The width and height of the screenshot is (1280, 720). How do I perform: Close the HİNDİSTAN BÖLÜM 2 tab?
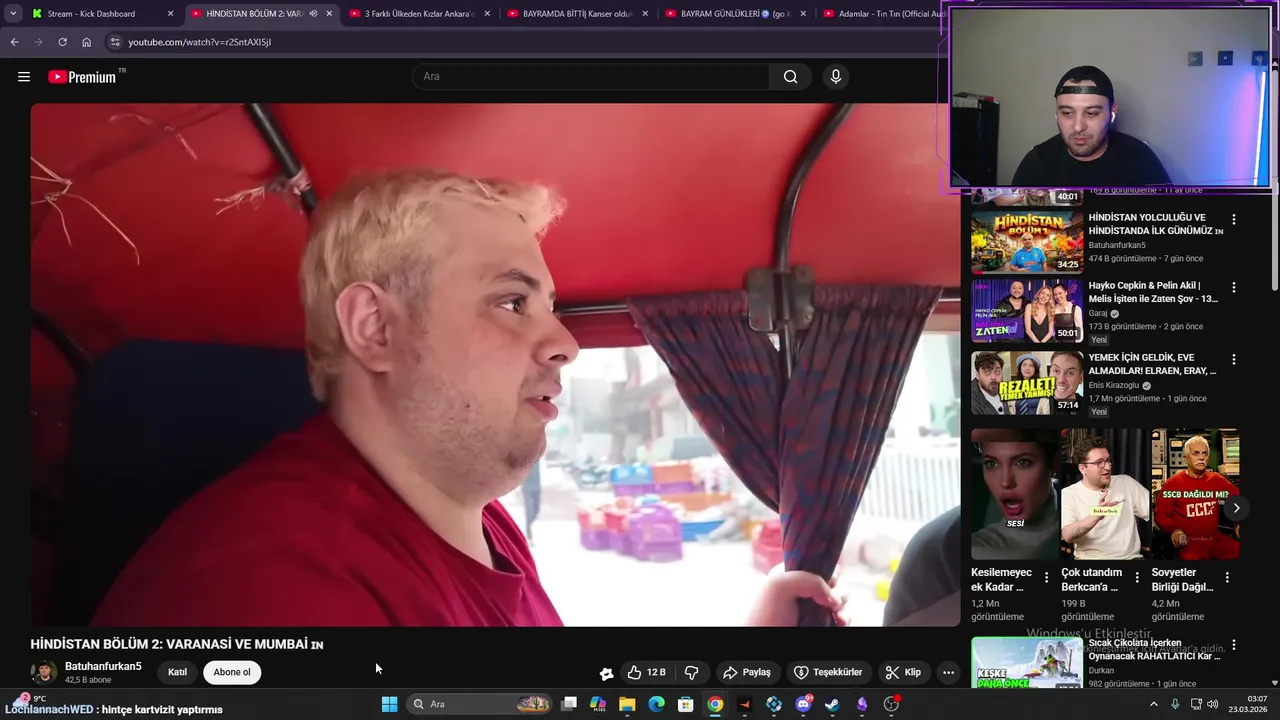329,14
